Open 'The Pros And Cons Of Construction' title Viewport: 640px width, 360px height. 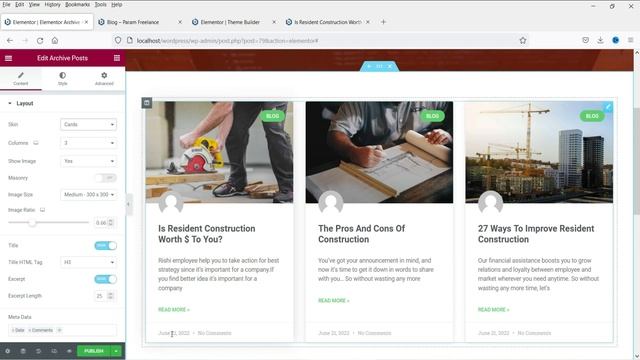tap(362, 234)
